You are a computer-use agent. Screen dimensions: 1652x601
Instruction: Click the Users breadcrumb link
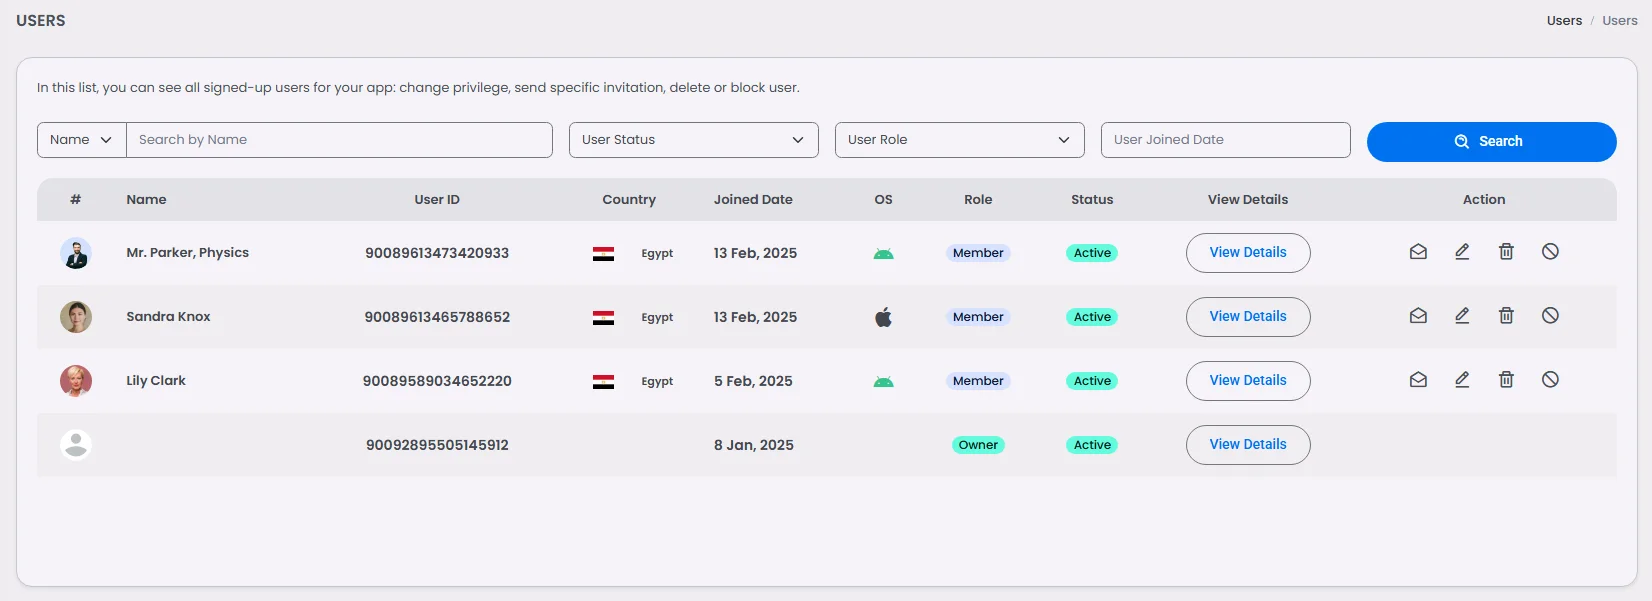1564,21
